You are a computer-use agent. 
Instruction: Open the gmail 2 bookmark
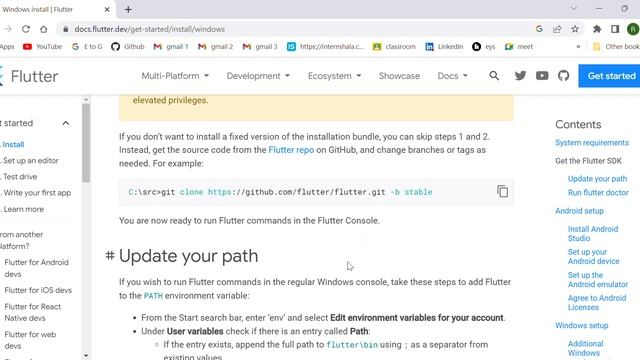215,47
